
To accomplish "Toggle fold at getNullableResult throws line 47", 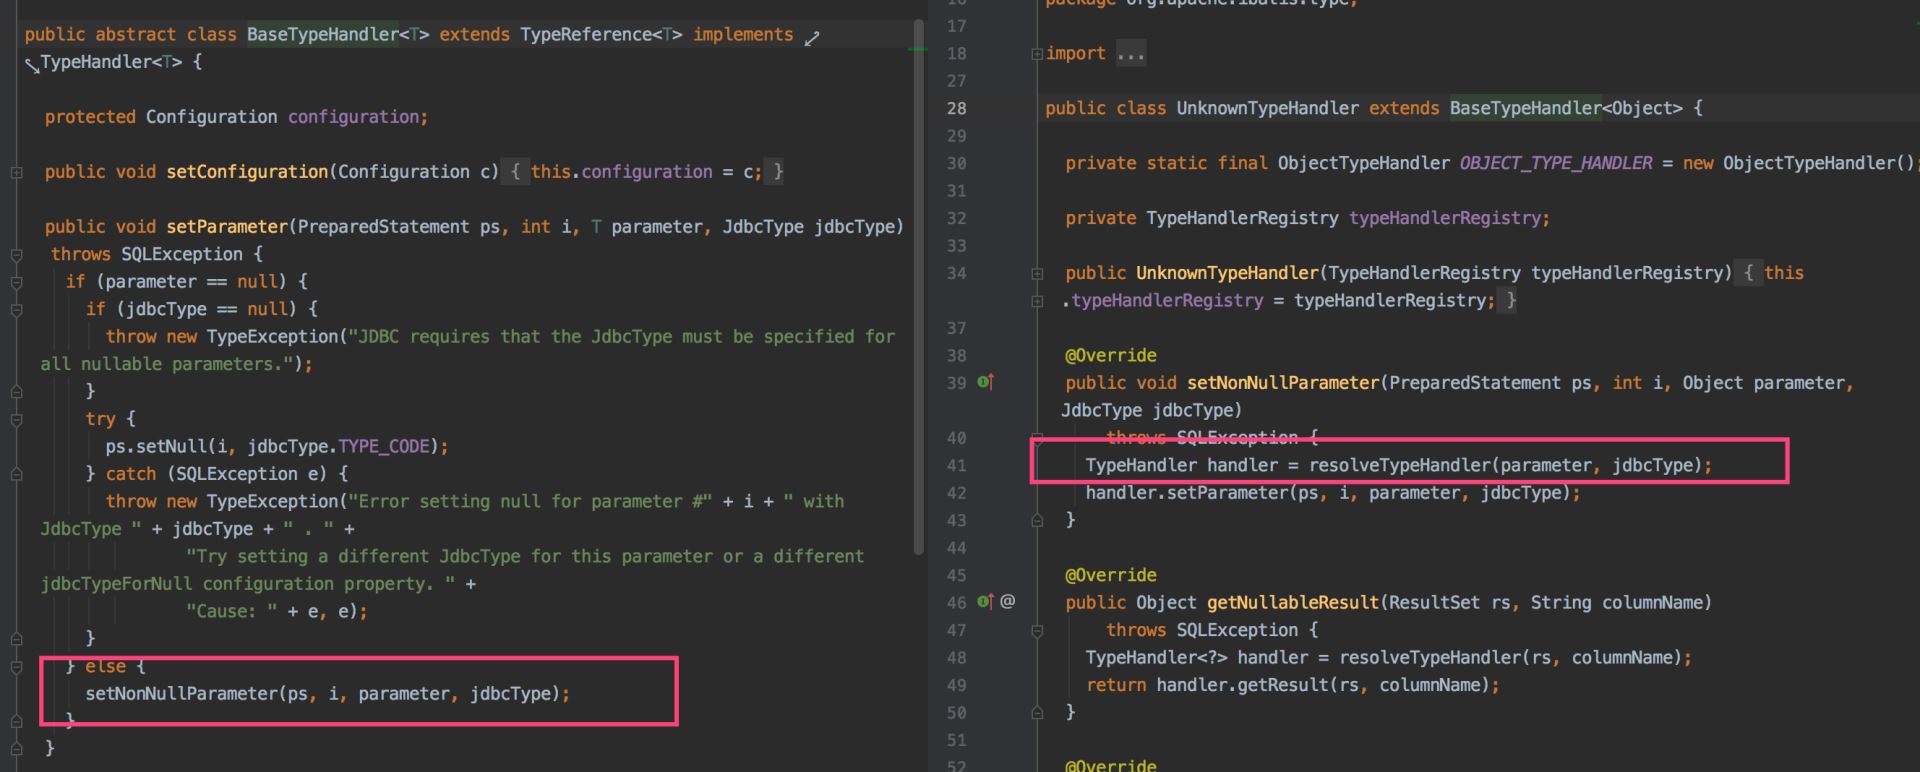I will point(1037,630).
